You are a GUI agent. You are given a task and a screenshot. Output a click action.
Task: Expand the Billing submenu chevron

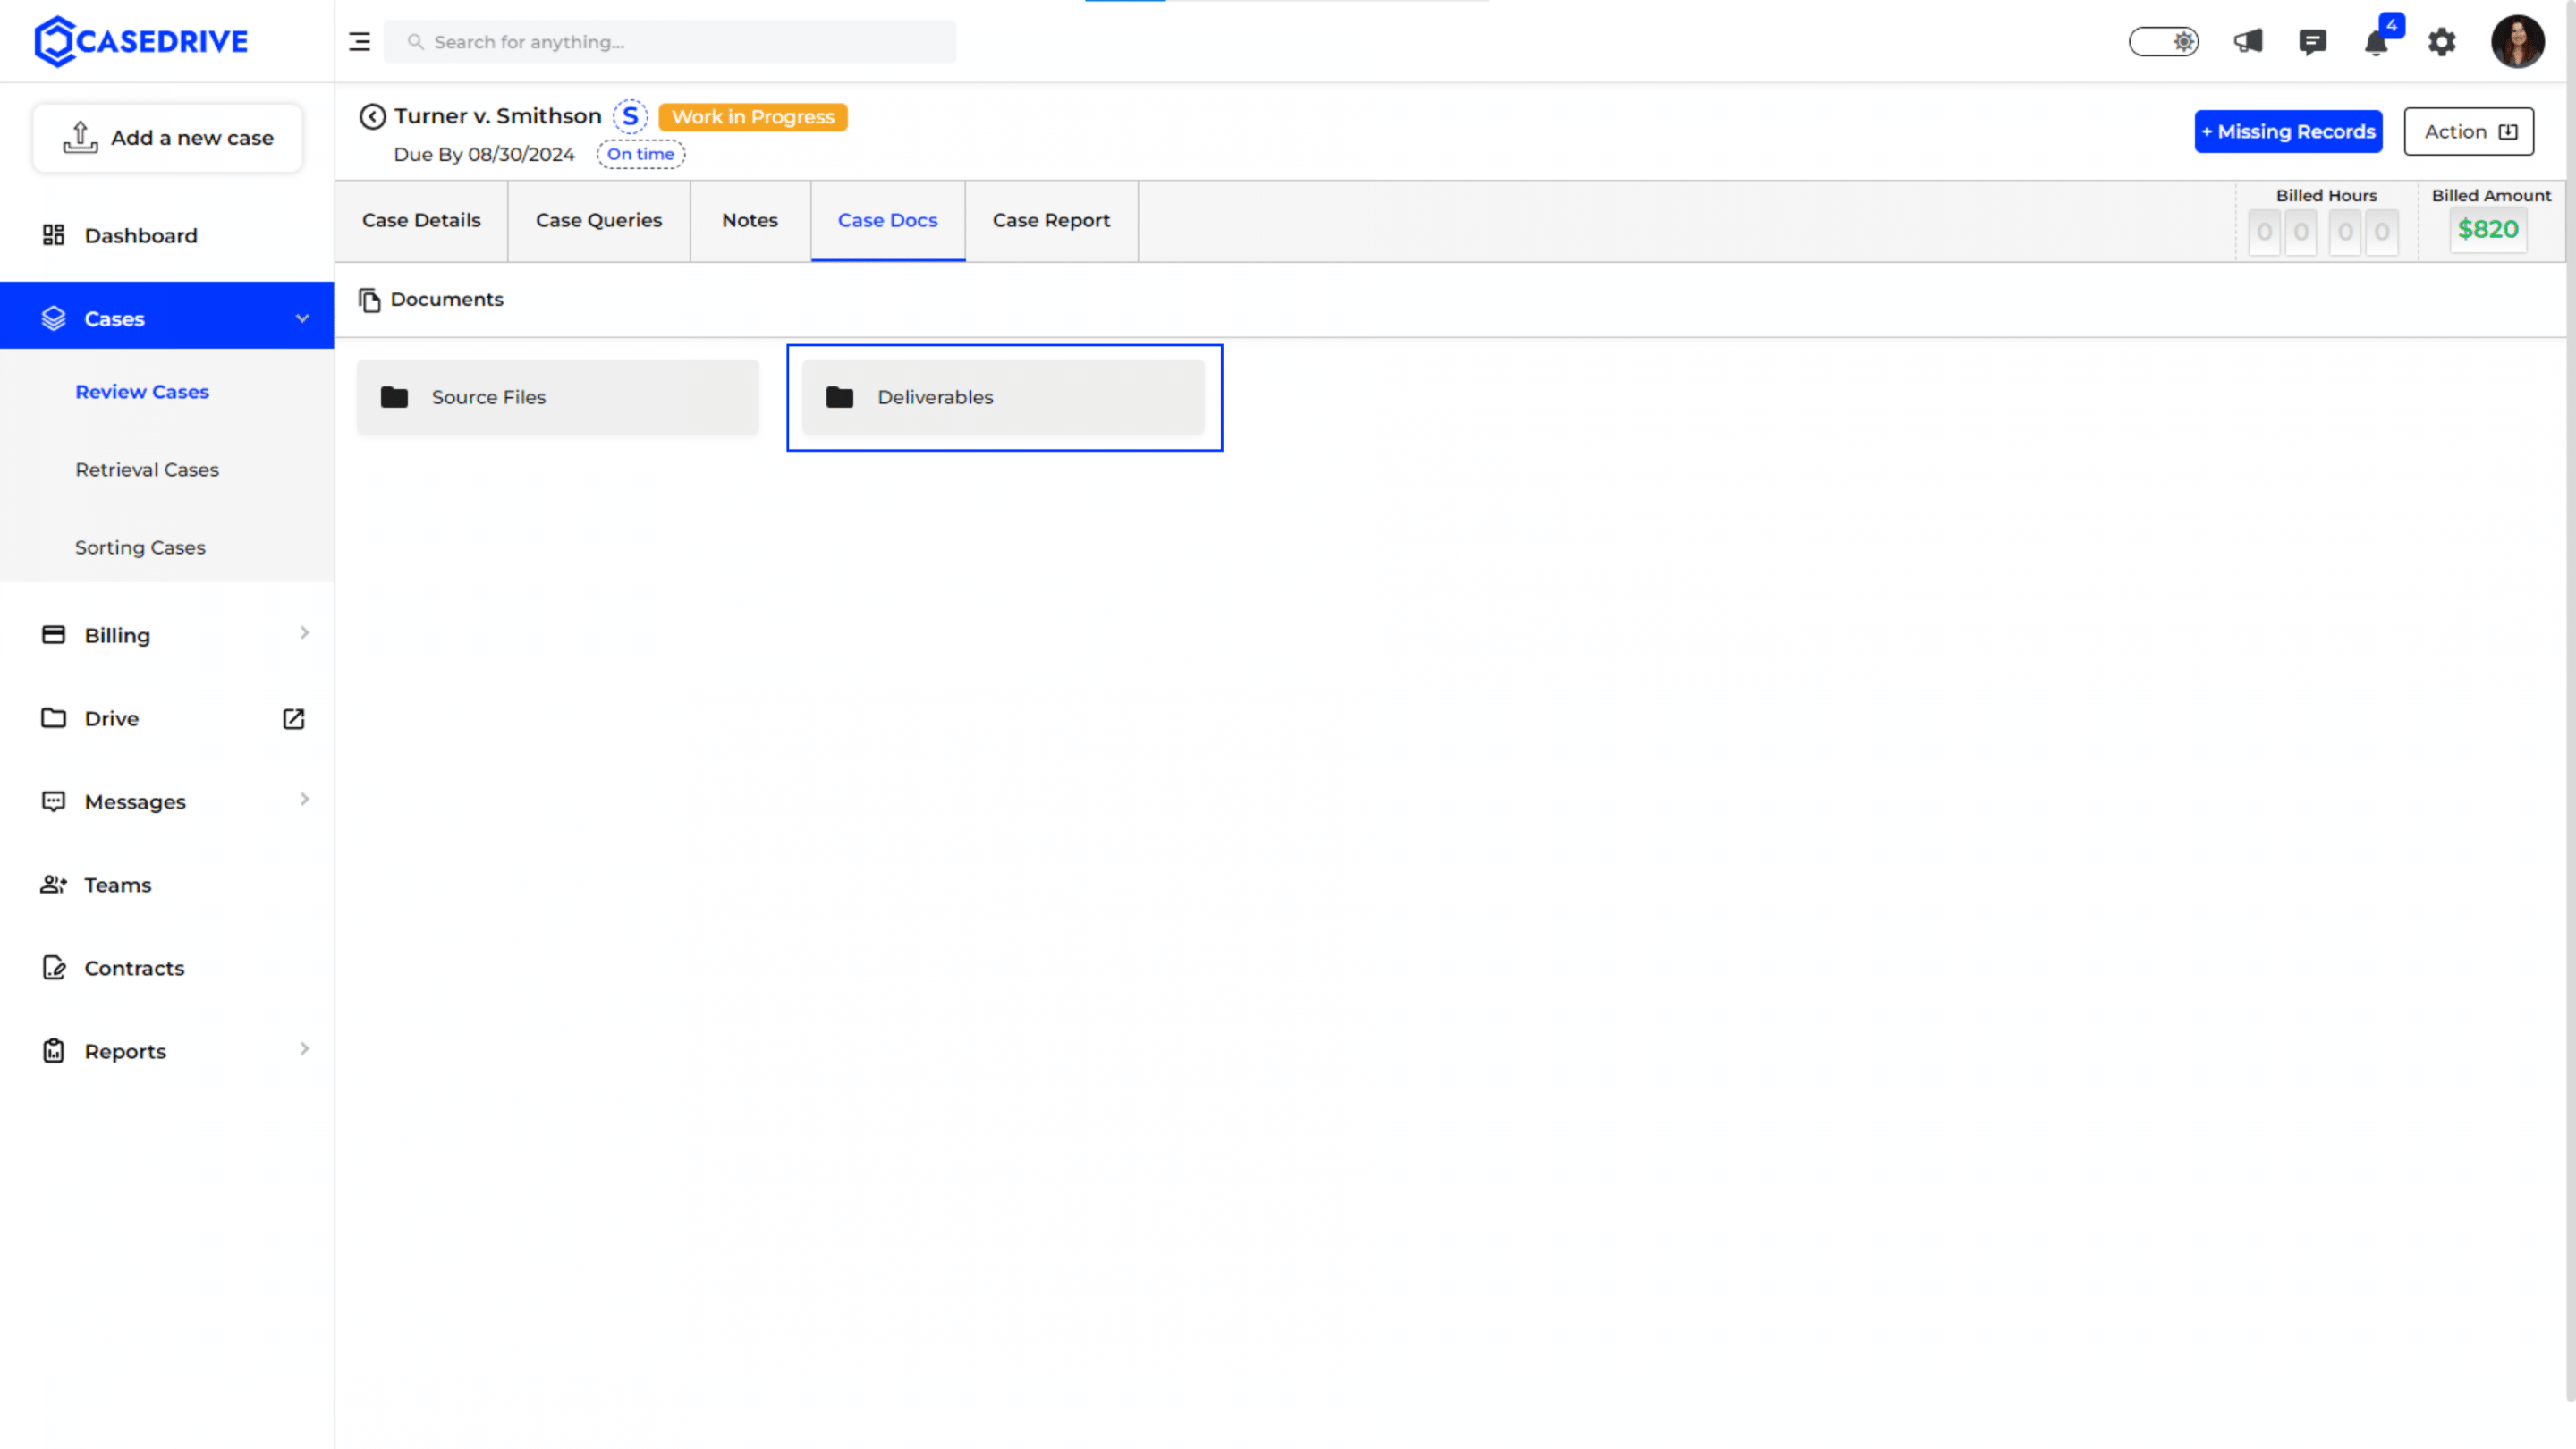click(304, 633)
